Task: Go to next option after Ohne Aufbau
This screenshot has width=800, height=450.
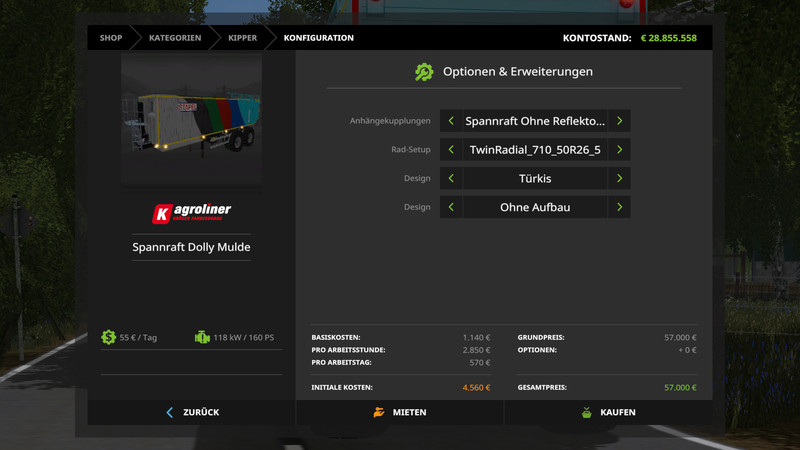Action: tap(620, 208)
